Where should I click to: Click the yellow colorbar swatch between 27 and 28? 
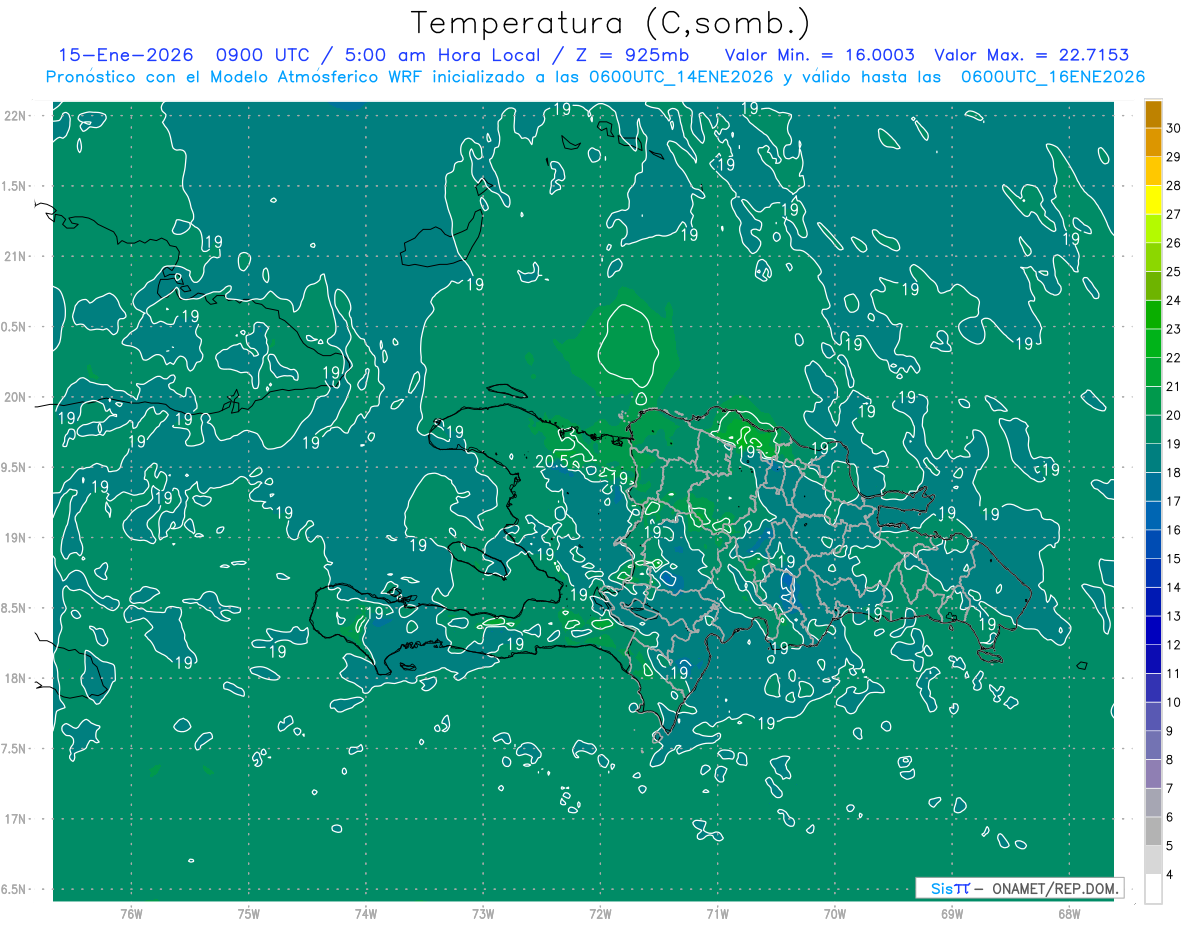pos(1153,199)
